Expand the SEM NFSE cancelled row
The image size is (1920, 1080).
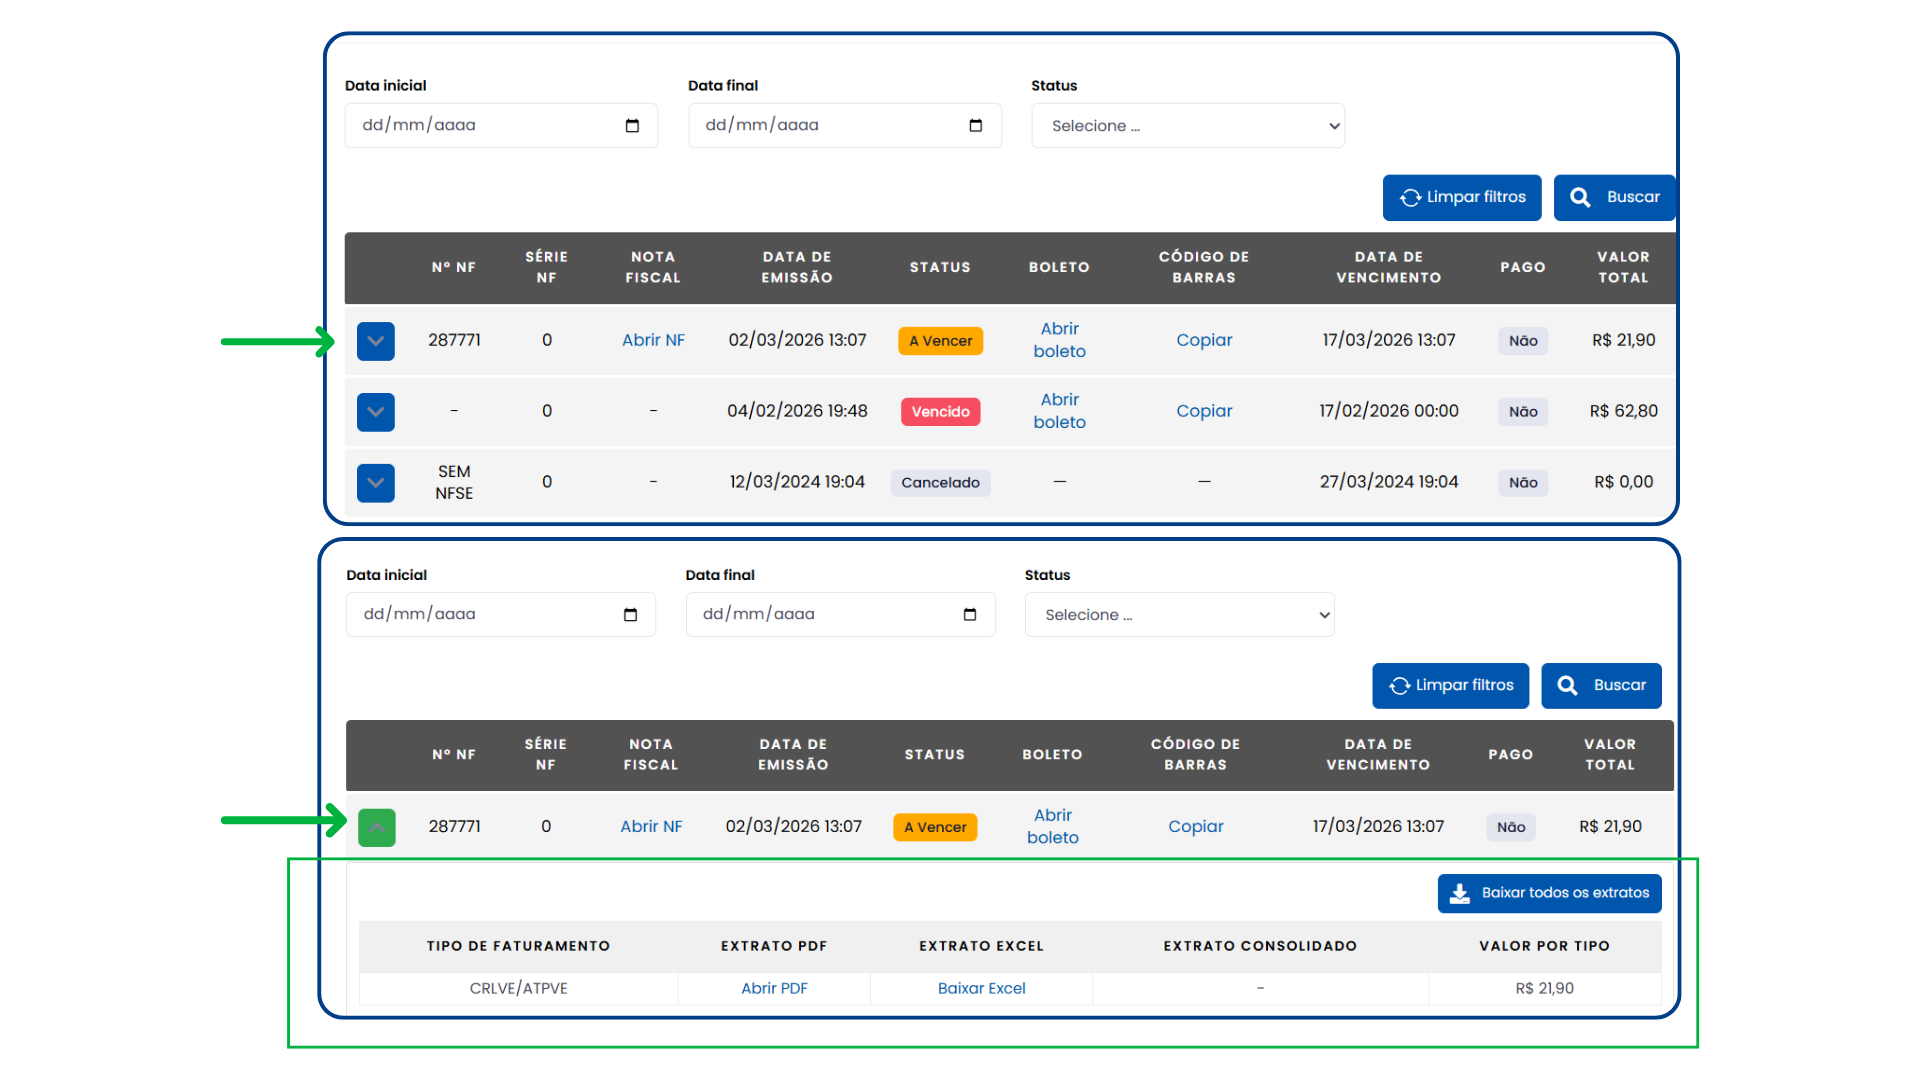[x=376, y=483]
